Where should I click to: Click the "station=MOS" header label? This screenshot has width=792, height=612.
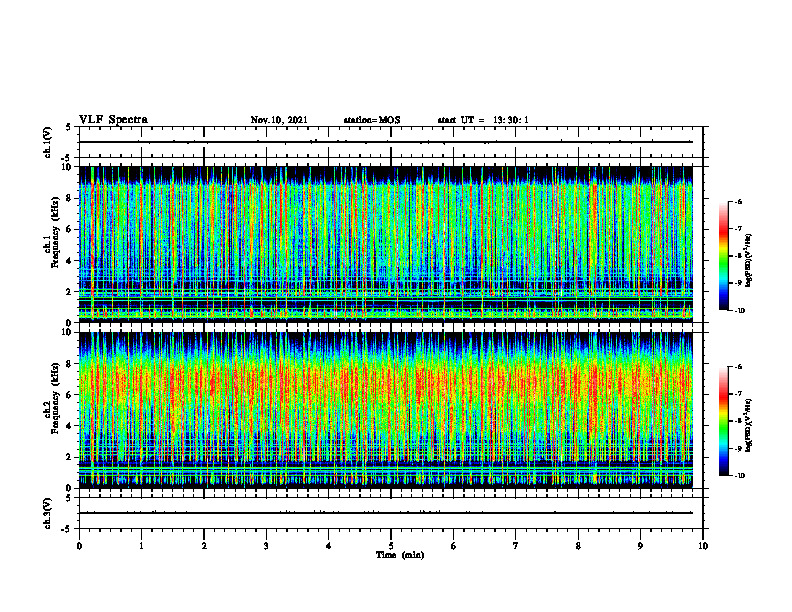[372, 120]
